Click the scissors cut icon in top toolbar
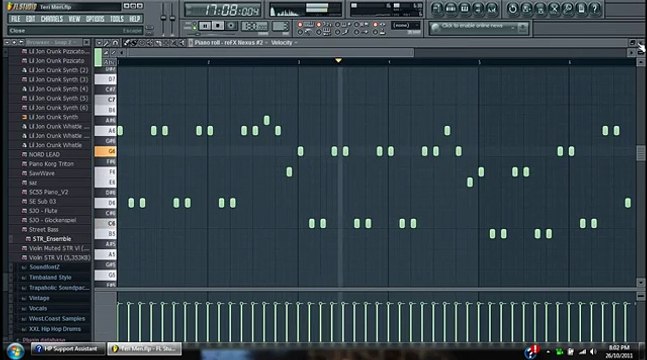647x360 pixels. pos(554,9)
